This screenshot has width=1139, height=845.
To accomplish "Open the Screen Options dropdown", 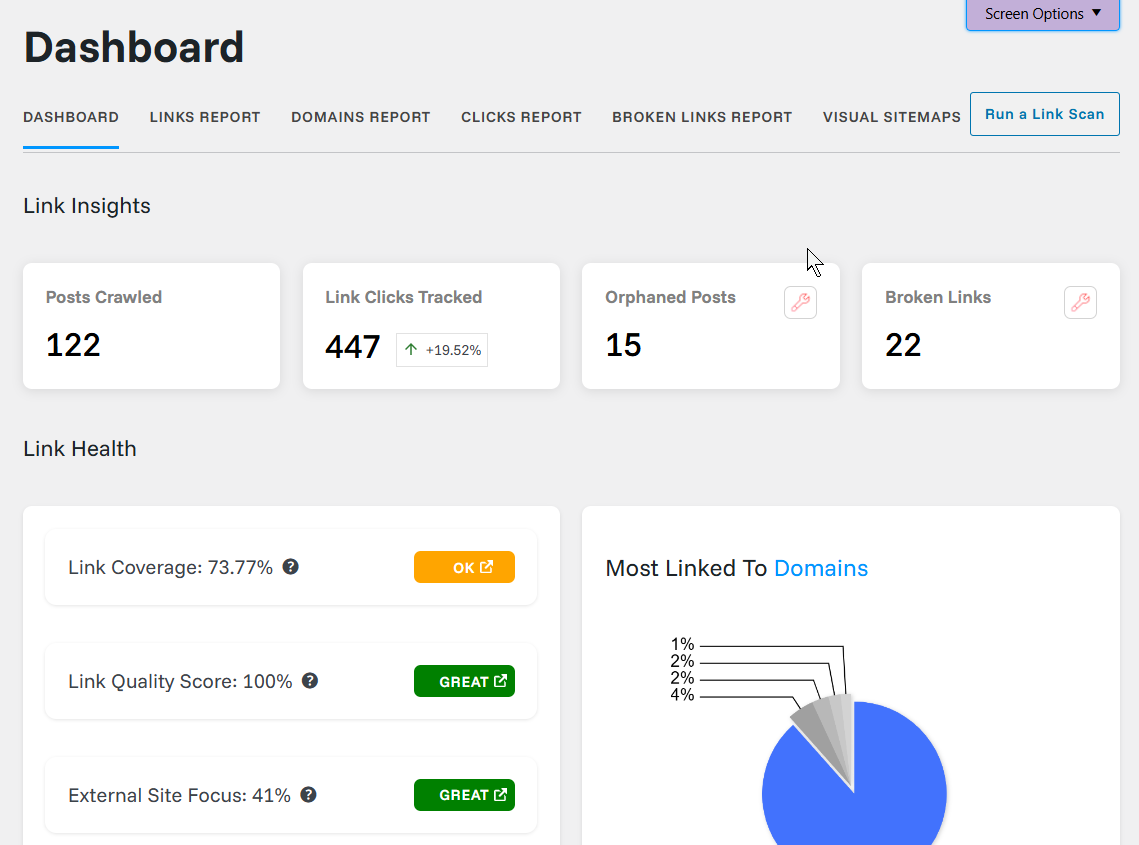I will (1042, 14).
